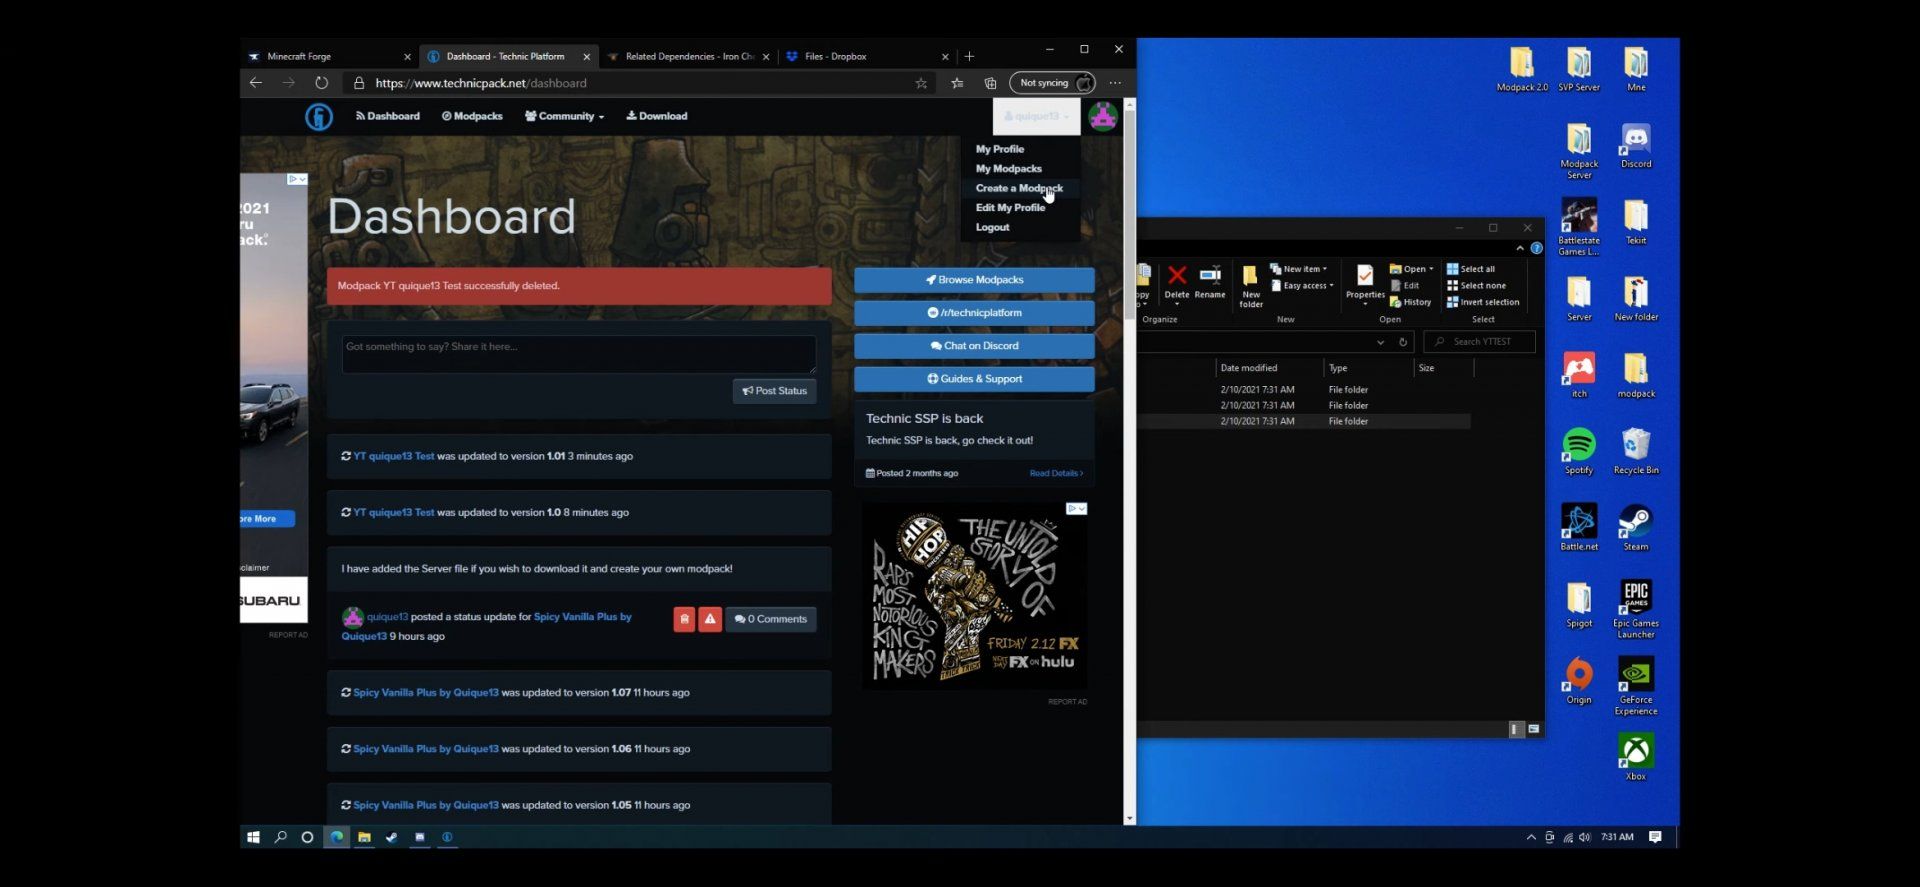Screen dimensions: 1920x887
Task: Click the Post Status button
Action: tap(775, 391)
